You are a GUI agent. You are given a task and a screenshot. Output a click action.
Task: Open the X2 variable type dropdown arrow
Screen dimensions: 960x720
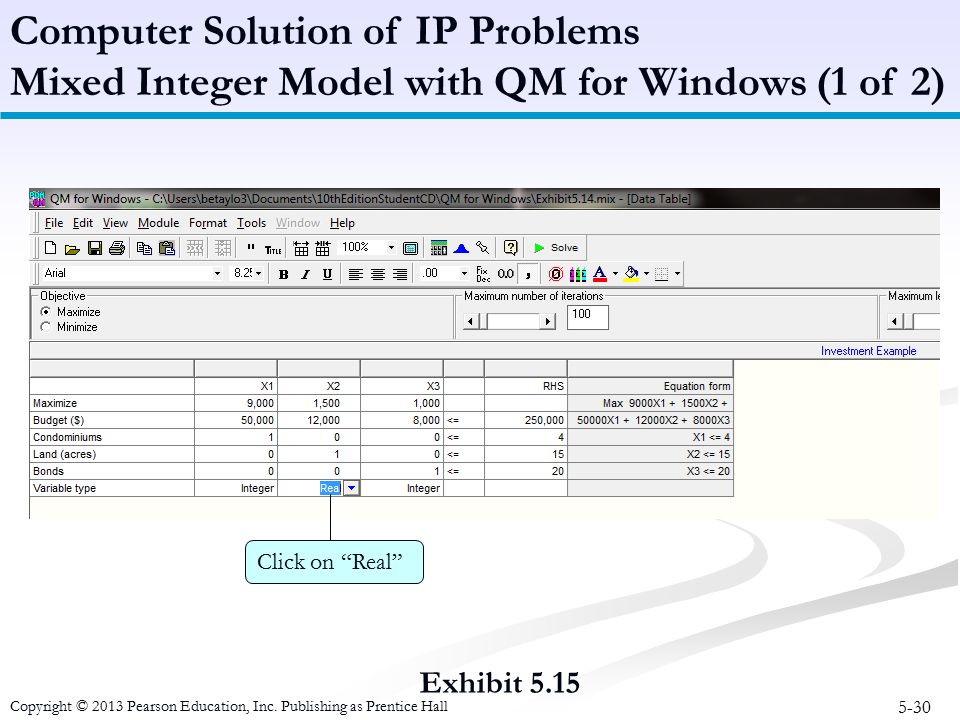351,488
